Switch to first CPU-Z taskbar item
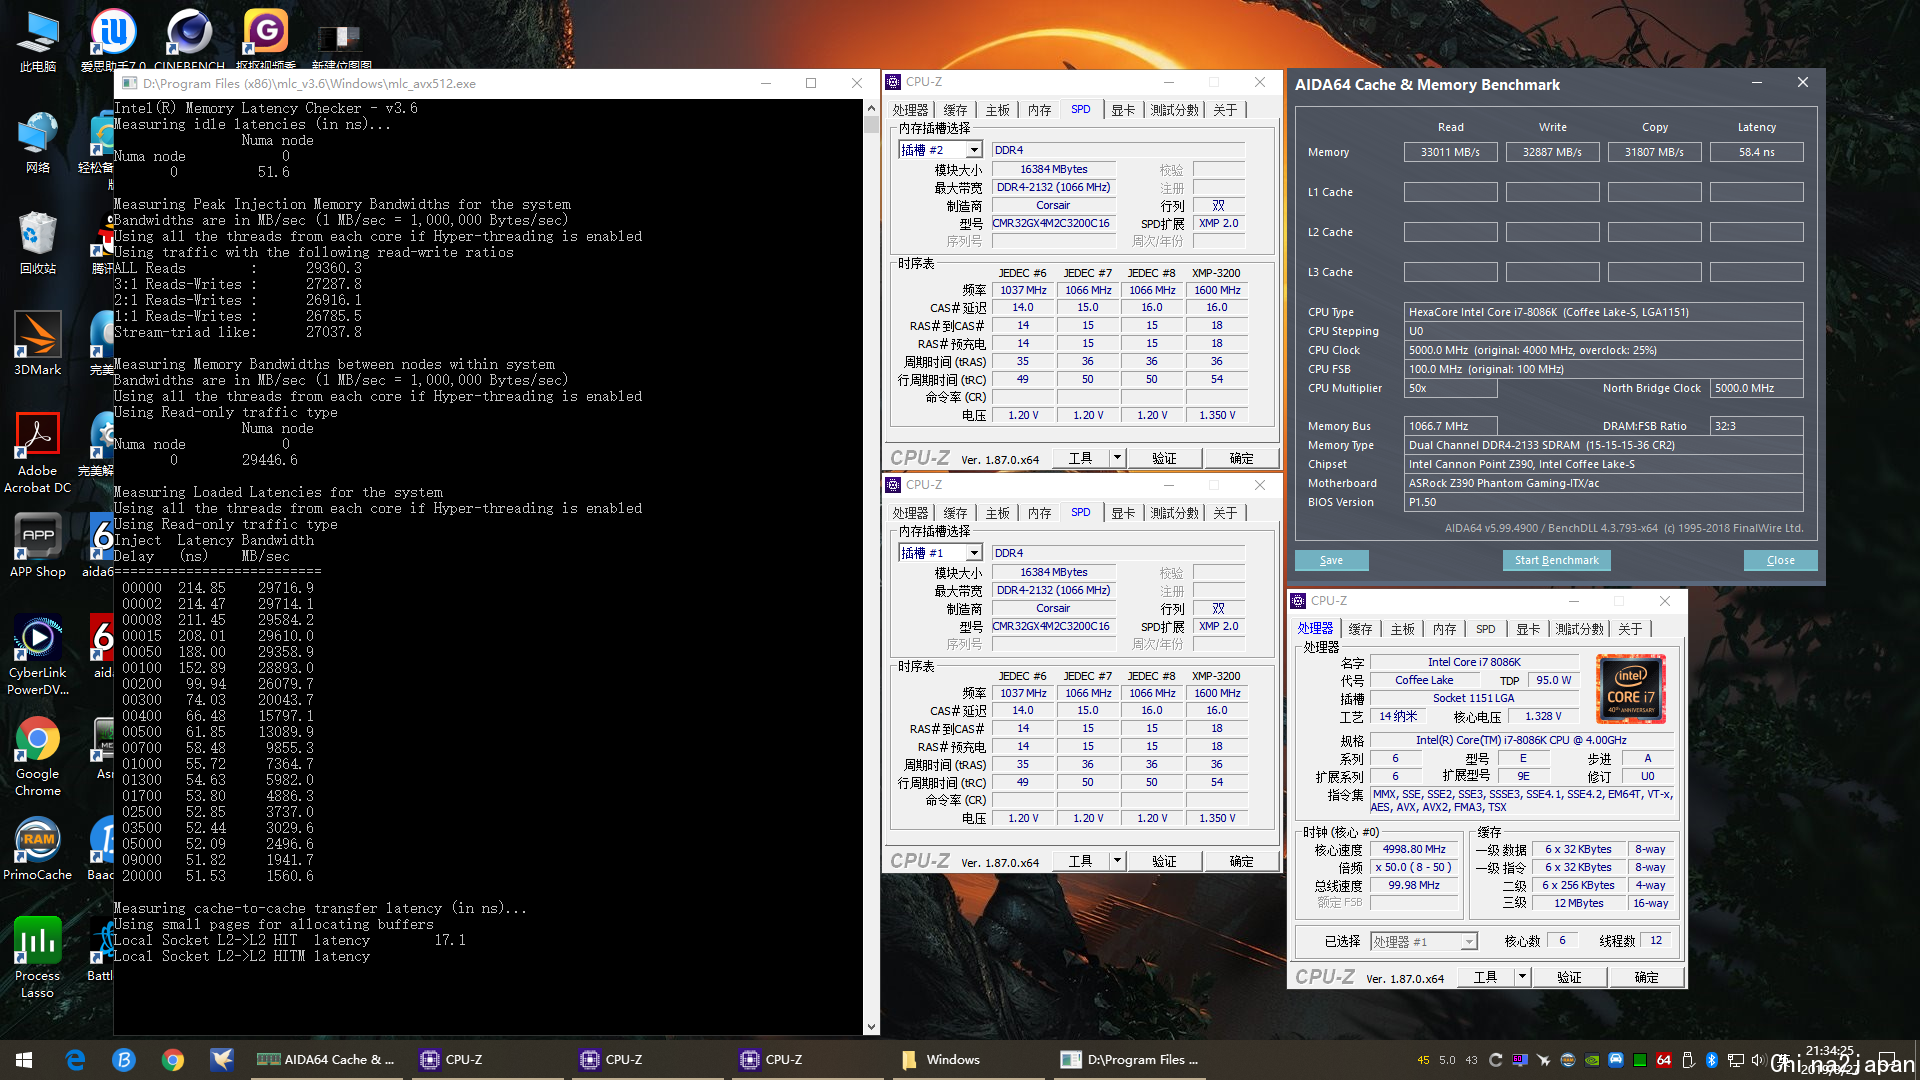 486,1060
